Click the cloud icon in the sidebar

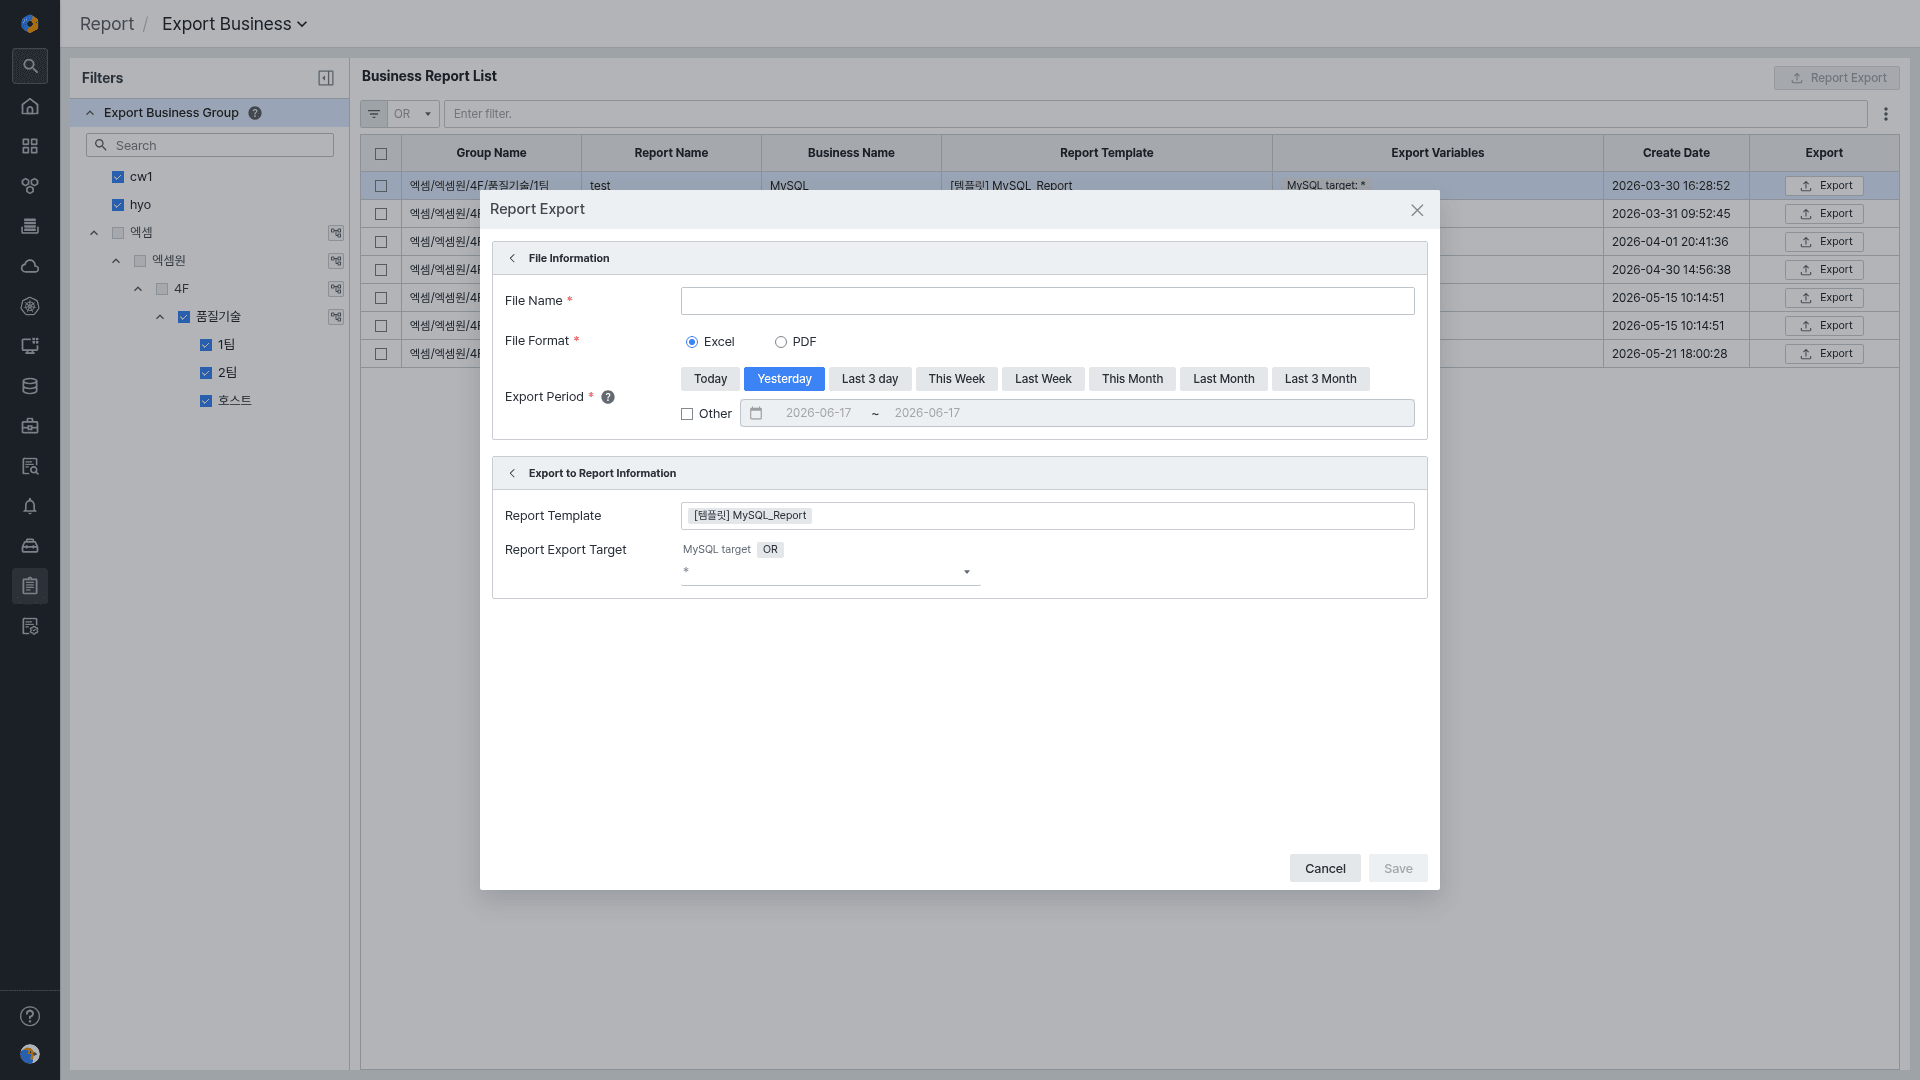(30, 266)
